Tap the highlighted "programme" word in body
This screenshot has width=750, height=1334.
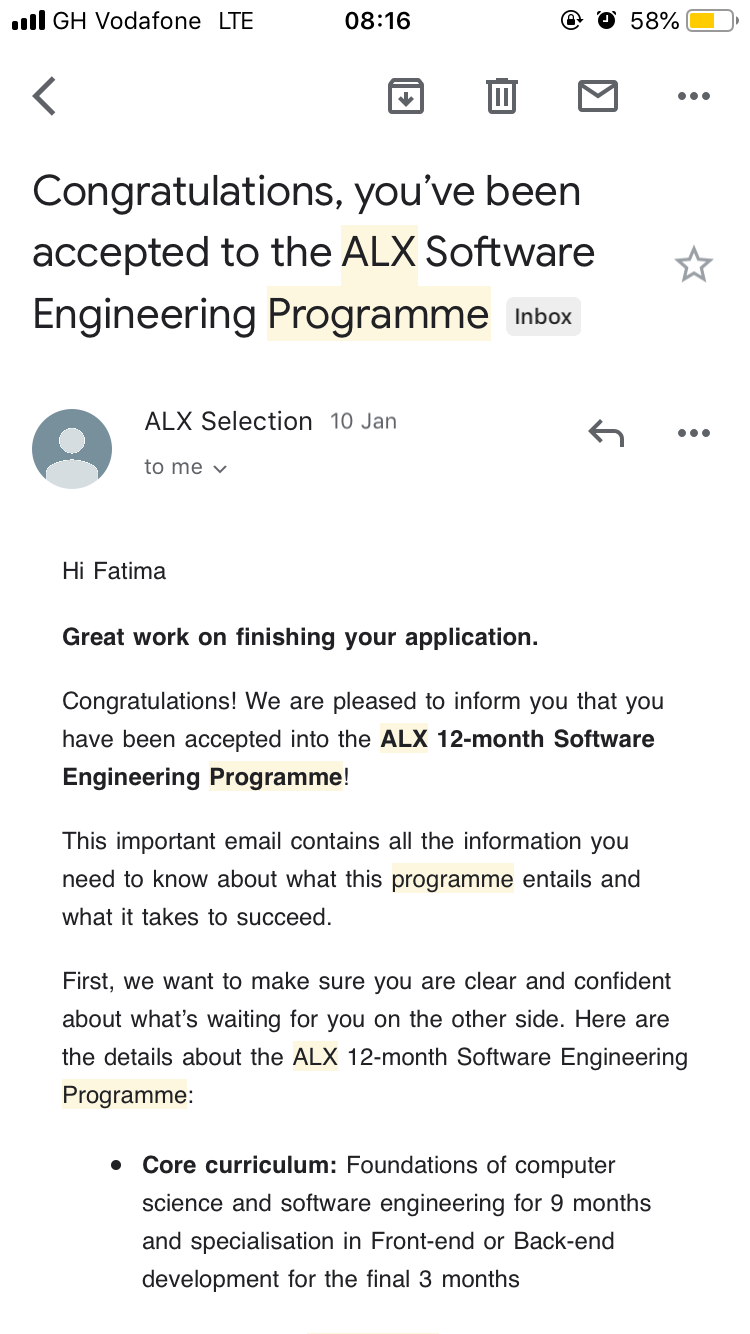pyautogui.click(x=452, y=879)
